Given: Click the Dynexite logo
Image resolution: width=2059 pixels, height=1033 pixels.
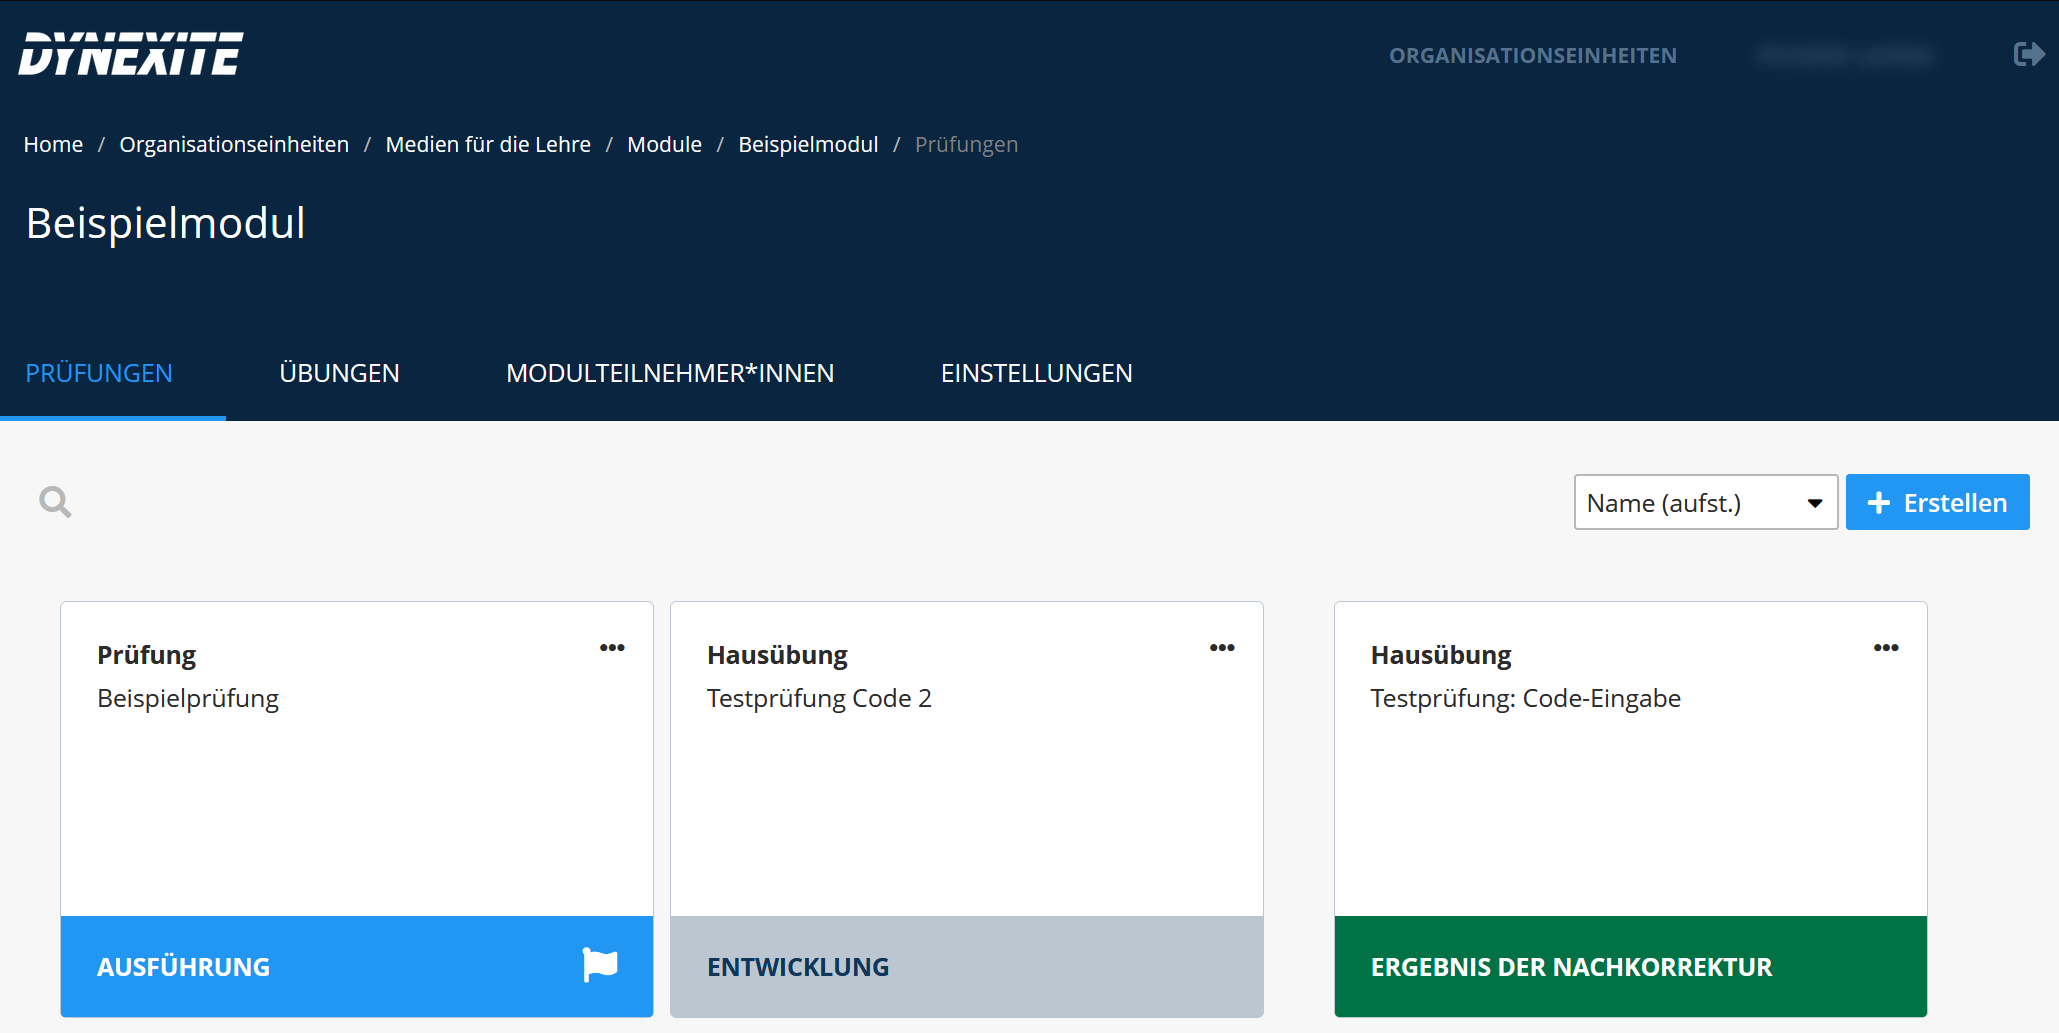Looking at the screenshot, I should pyautogui.click(x=131, y=54).
